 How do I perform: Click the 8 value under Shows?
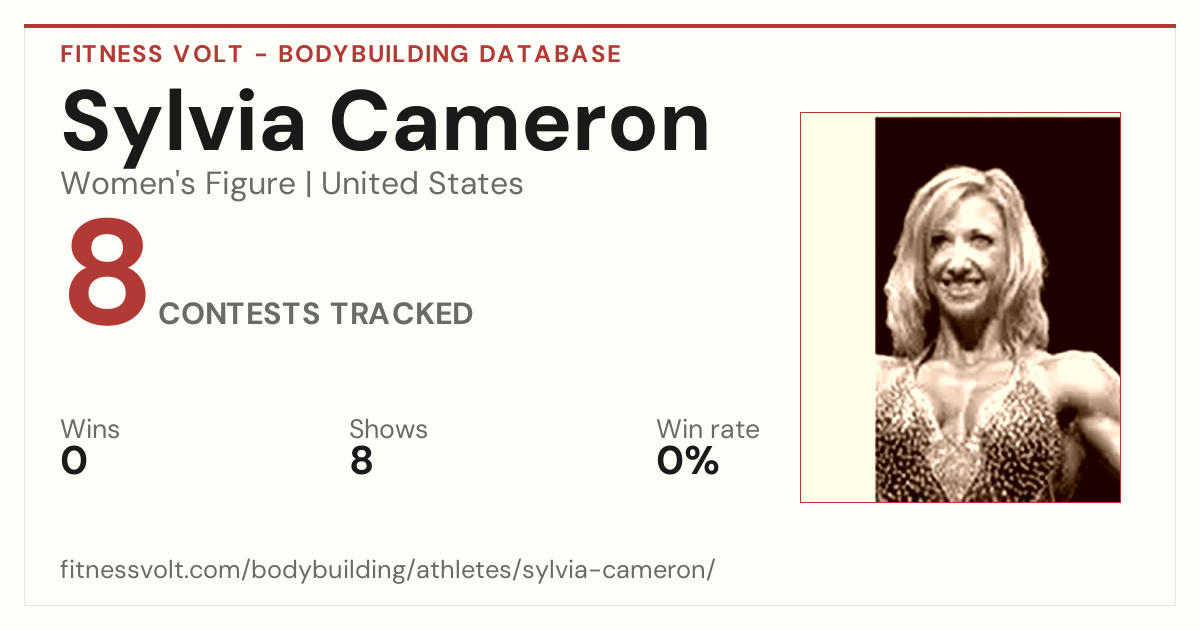click(x=361, y=461)
